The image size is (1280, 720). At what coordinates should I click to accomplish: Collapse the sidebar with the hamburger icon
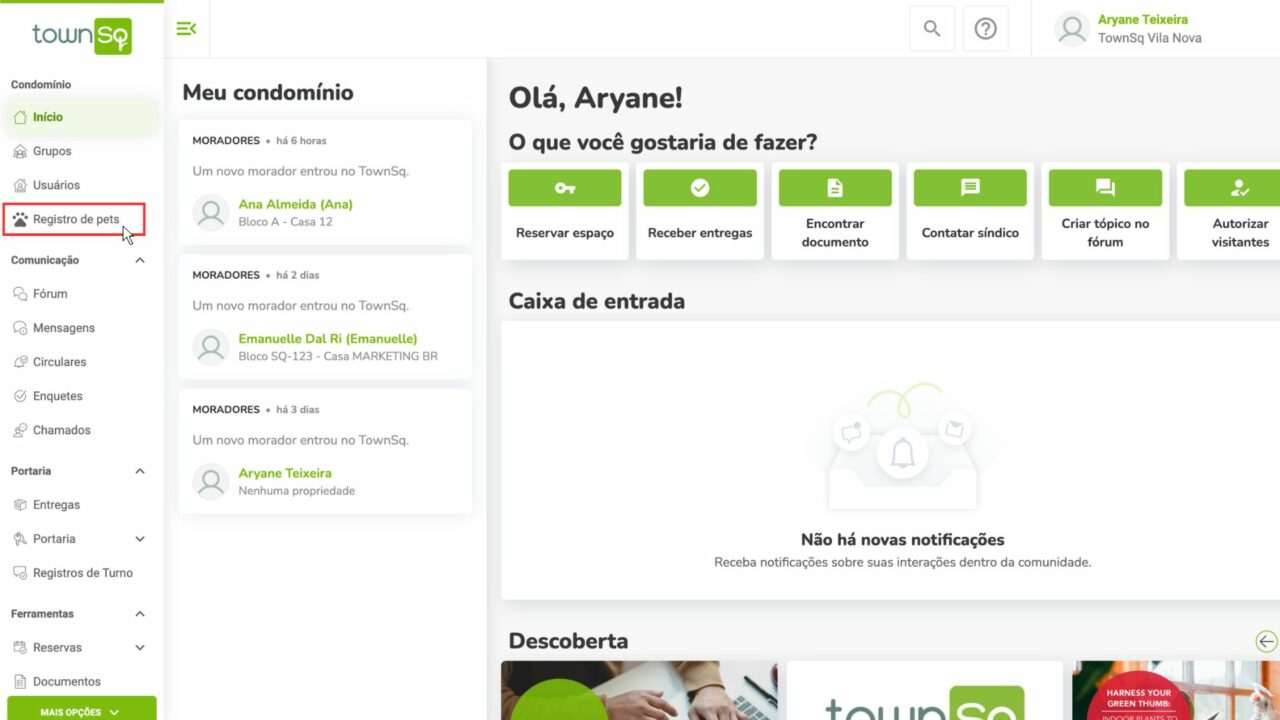coord(186,29)
